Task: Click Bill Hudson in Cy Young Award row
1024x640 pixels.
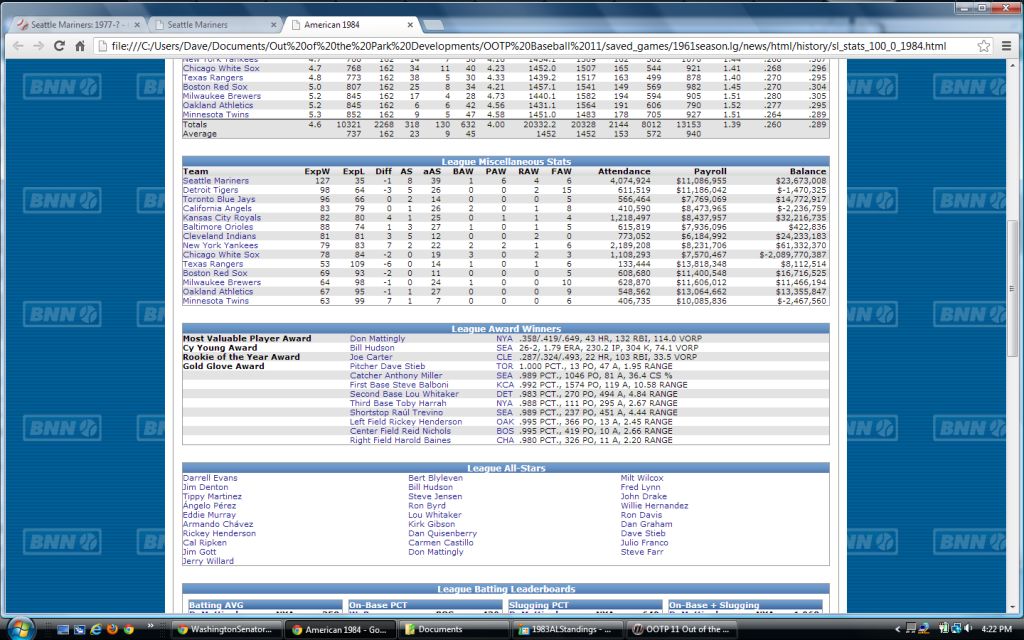Action: 372,347
